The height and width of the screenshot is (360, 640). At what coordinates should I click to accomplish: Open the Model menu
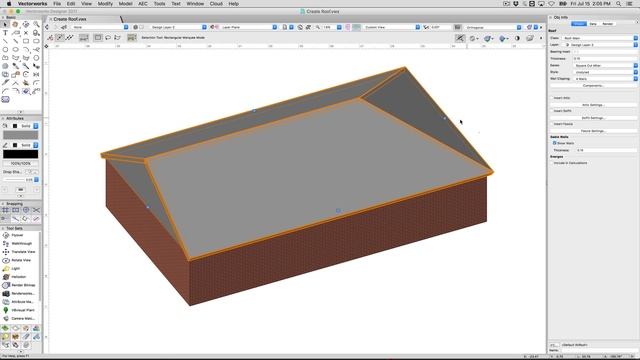[125, 4]
